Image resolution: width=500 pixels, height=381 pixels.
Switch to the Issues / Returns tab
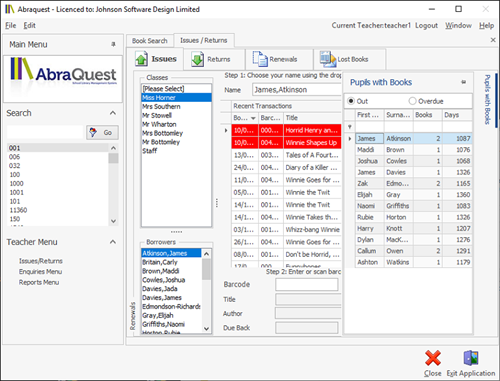point(204,40)
